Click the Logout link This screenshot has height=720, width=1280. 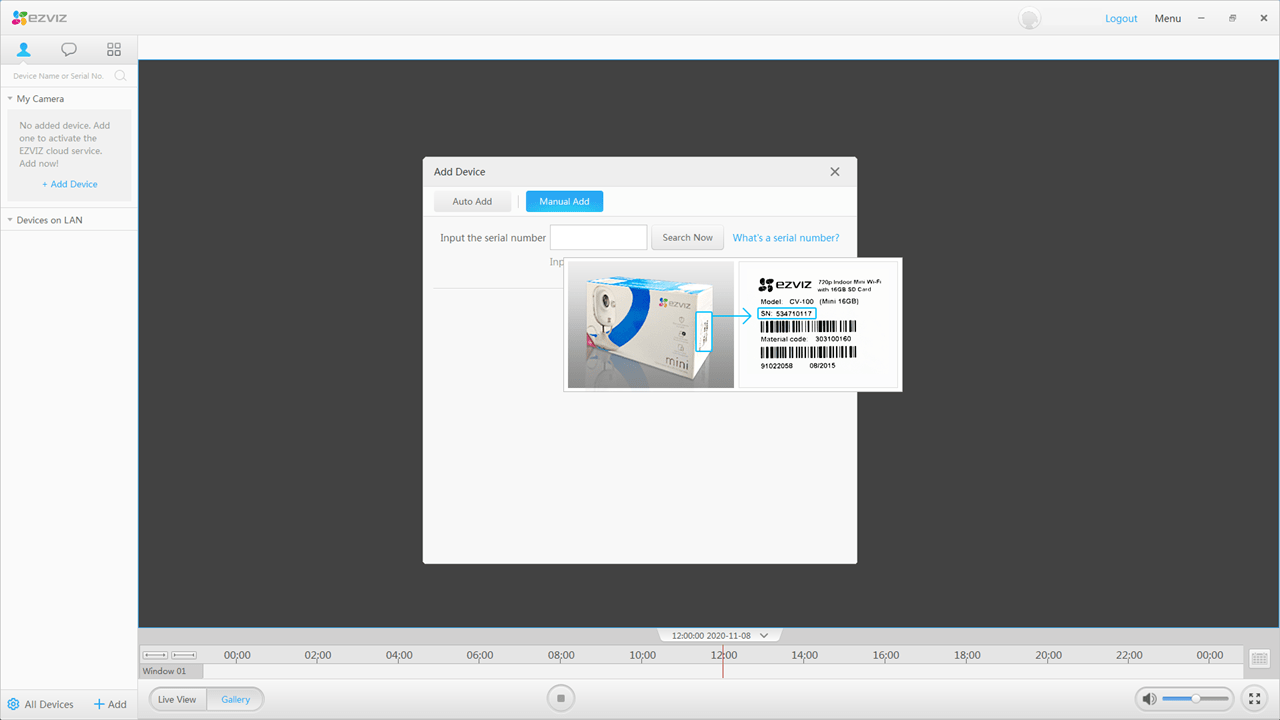(1121, 18)
